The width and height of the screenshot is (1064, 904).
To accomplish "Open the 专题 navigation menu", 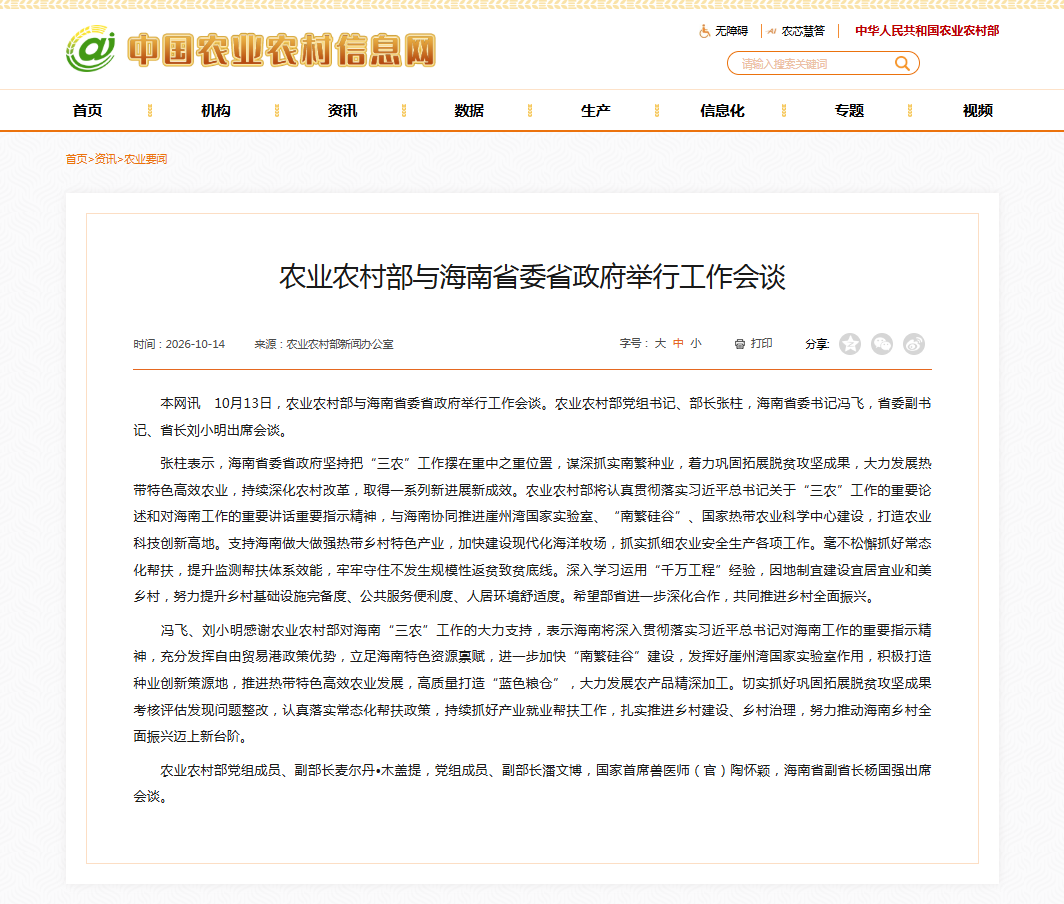I will click(849, 111).
